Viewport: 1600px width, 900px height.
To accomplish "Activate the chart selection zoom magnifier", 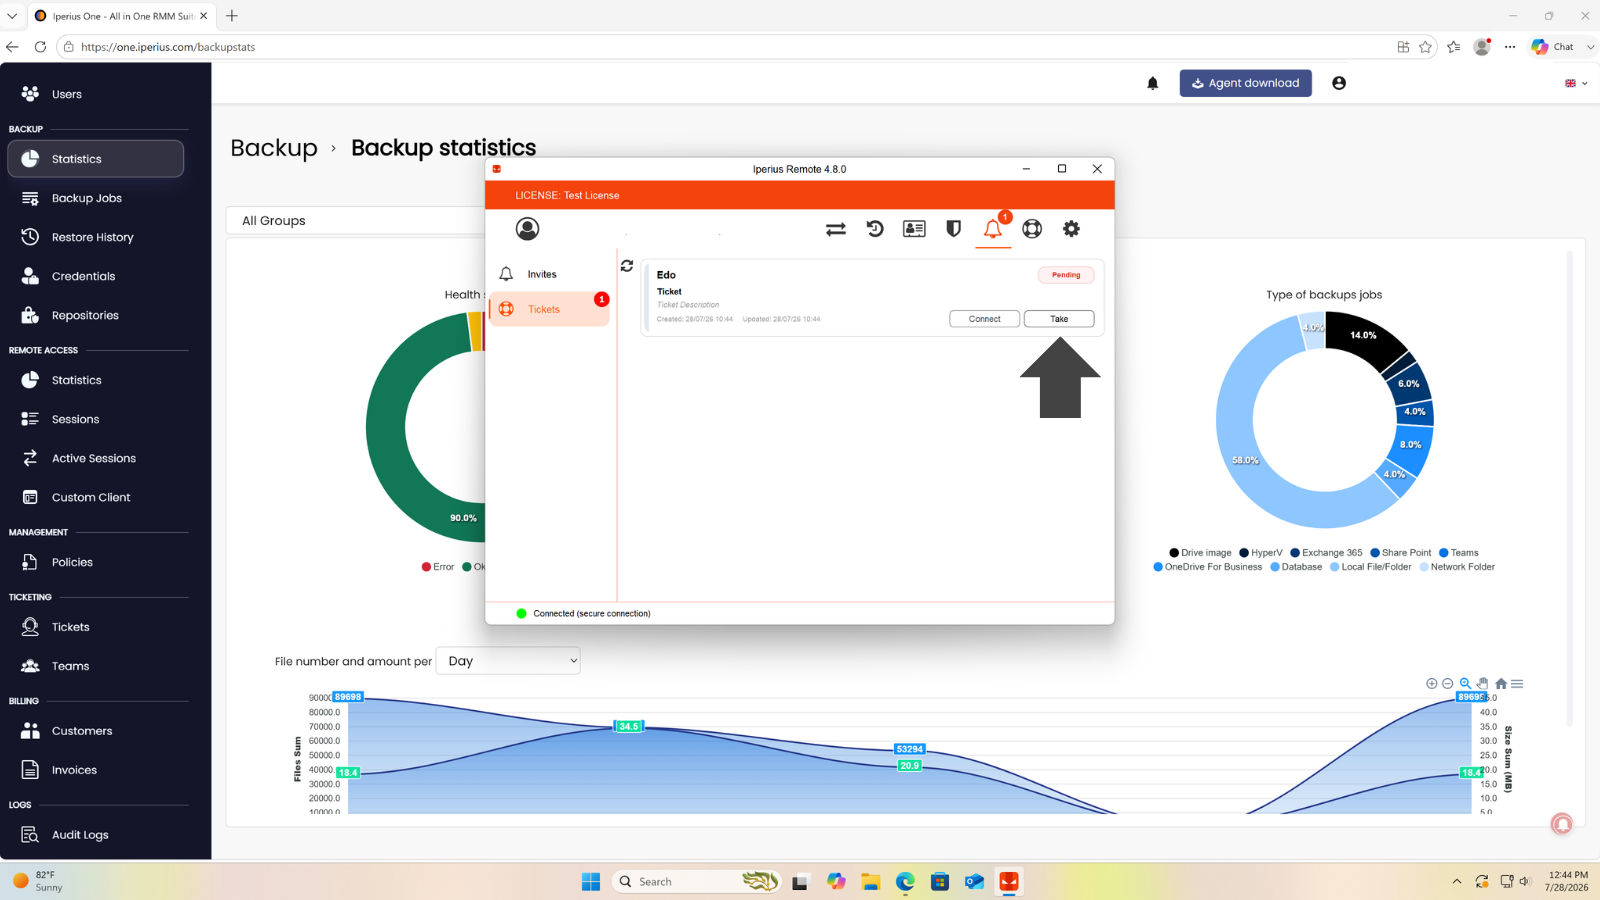I will coord(1465,684).
